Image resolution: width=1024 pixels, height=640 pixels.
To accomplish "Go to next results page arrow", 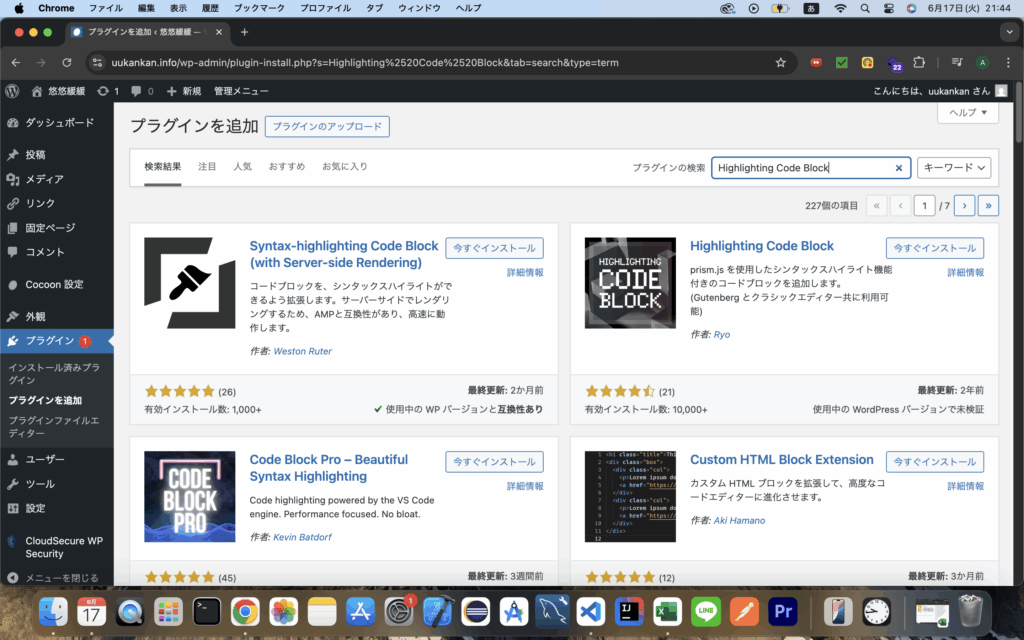I will pos(964,206).
